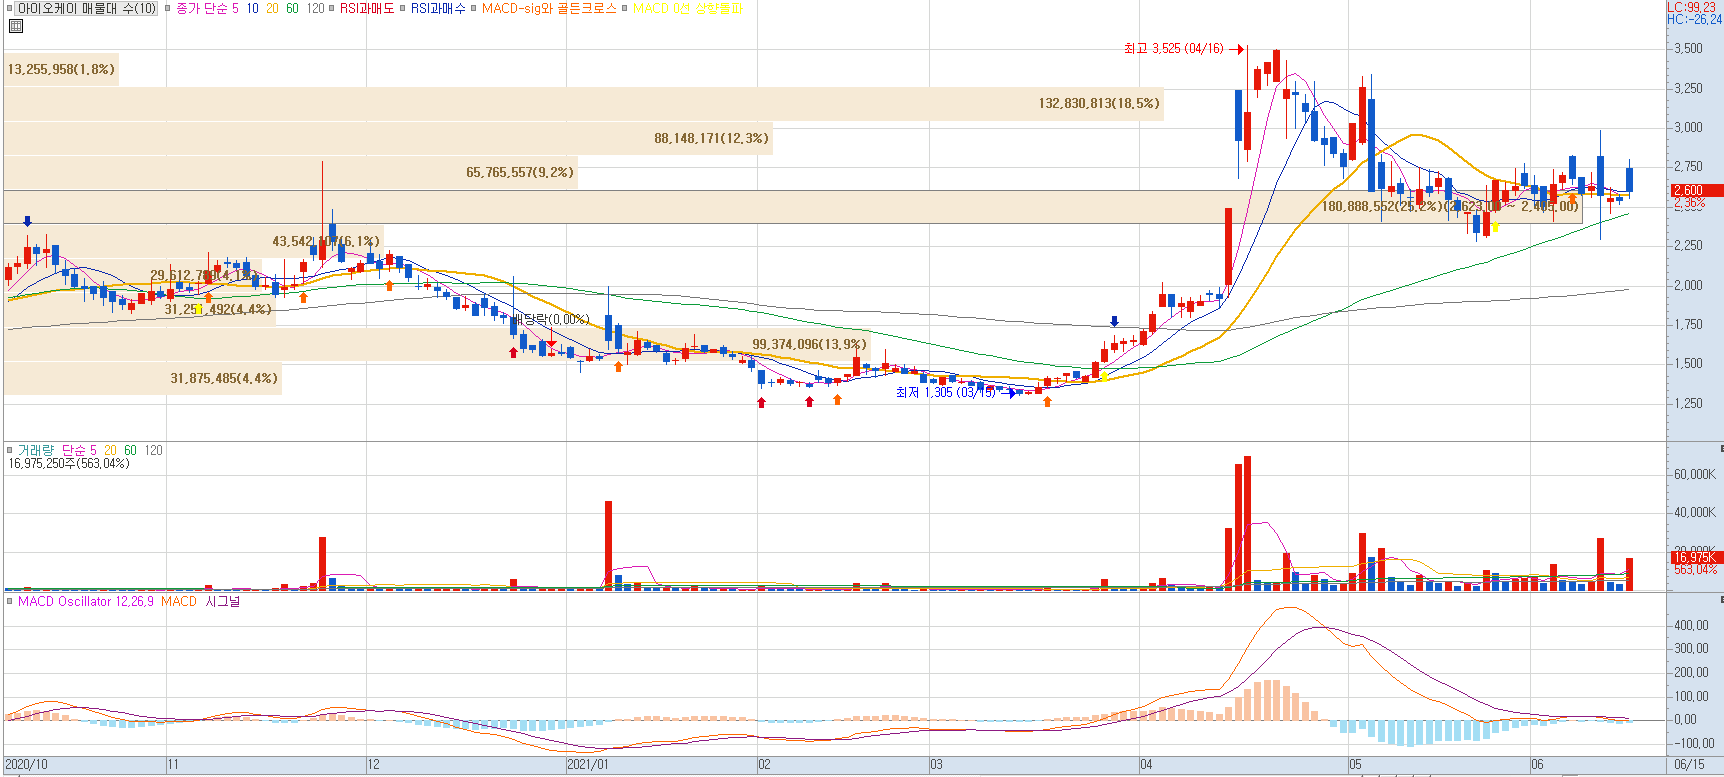The height and width of the screenshot is (777, 1724).
Task: Click the MACD Oscillator 12,26,9 label
Action: [x=86, y=601]
